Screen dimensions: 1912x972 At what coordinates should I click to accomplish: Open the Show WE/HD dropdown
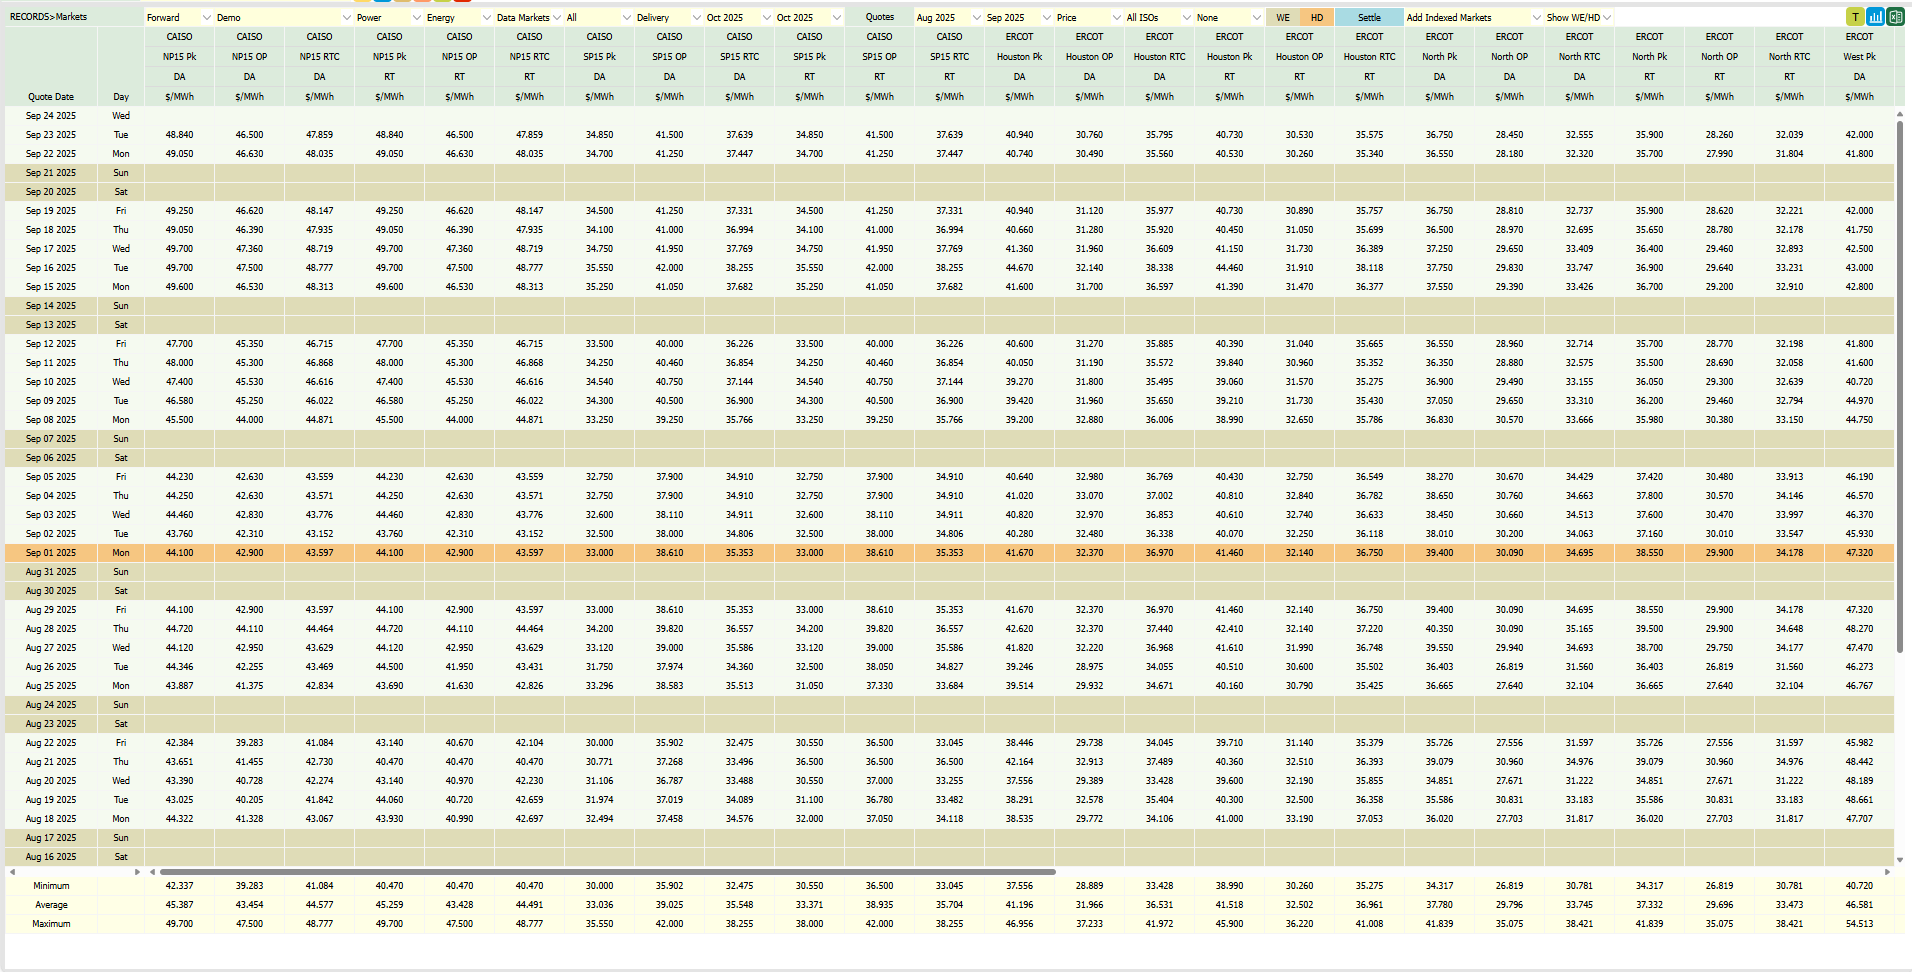pos(1579,17)
